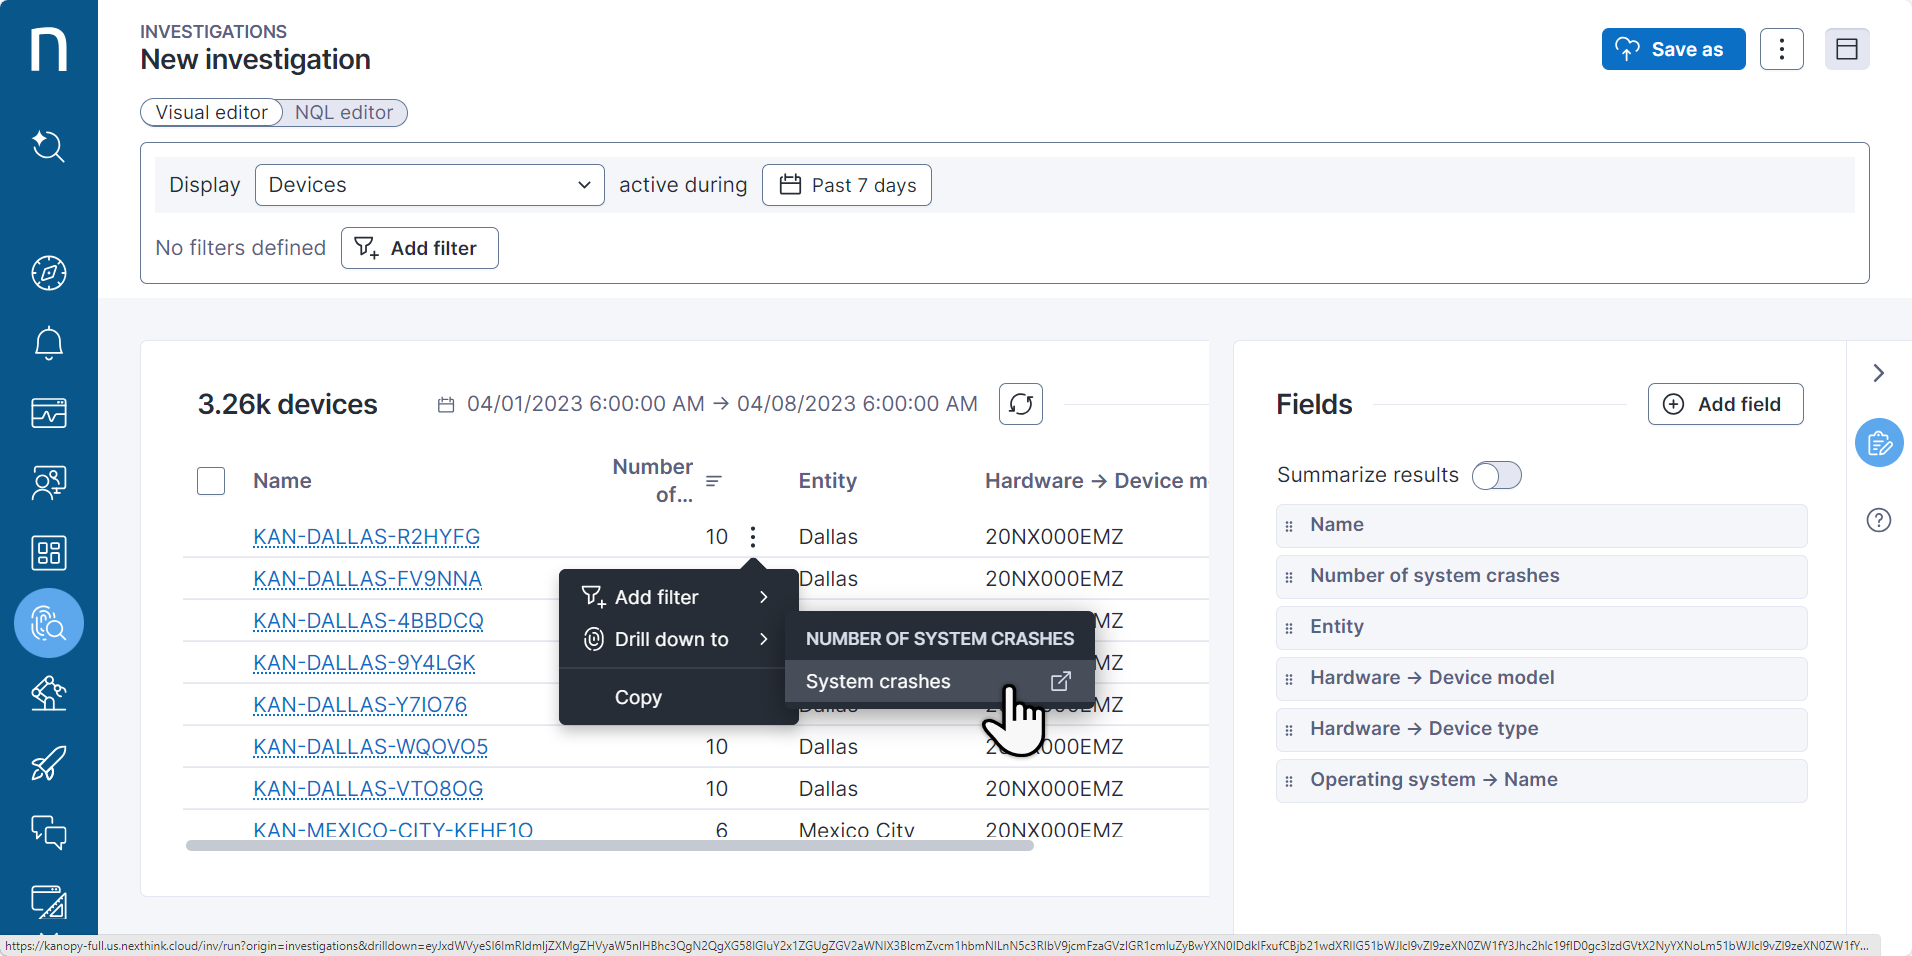
Task: Open the Display Devices dropdown
Action: (429, 185)
